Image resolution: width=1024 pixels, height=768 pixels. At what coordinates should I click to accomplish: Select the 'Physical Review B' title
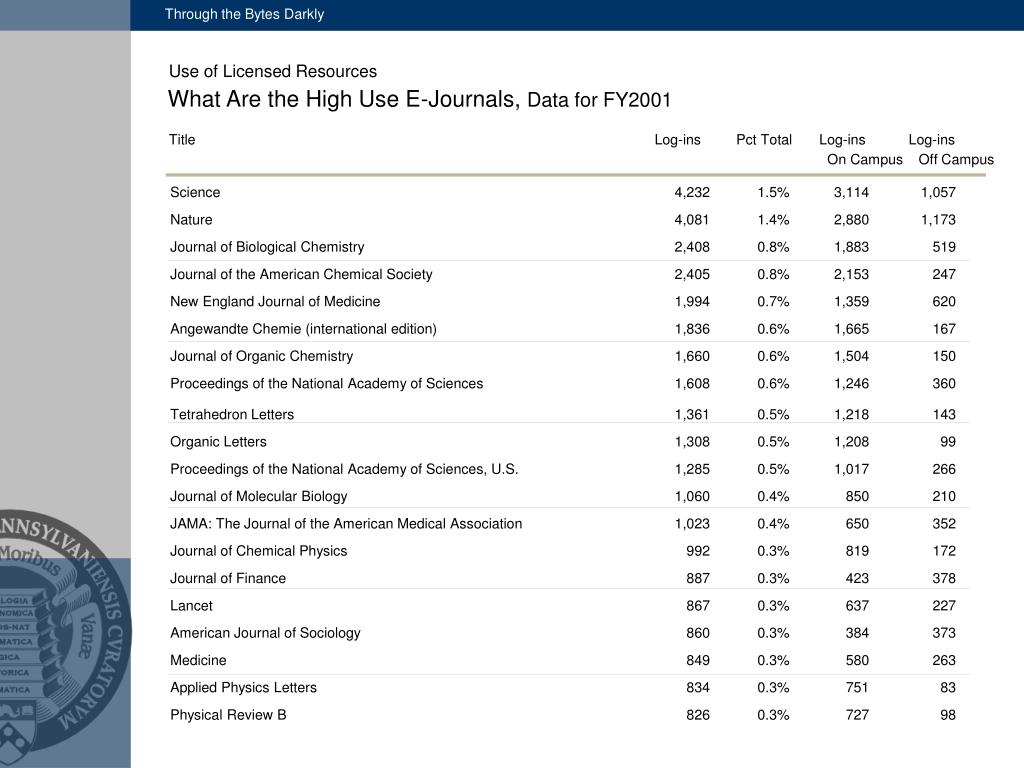(228, 714)
